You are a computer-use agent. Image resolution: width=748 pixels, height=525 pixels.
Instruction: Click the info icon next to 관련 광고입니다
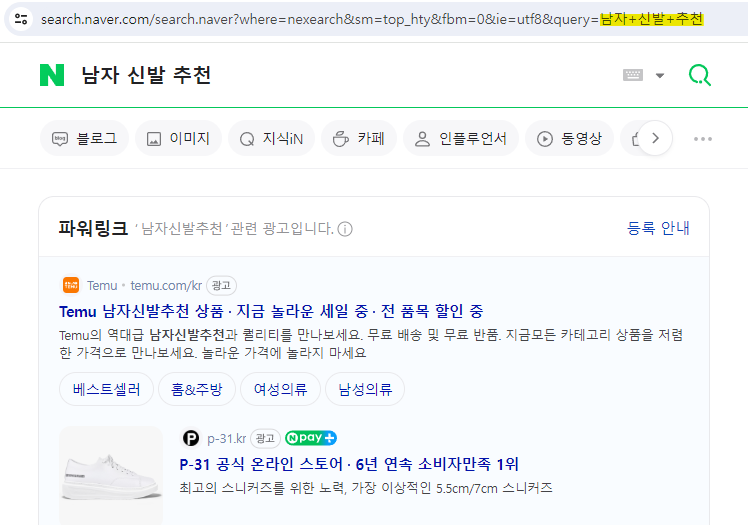tap(345, 229)
